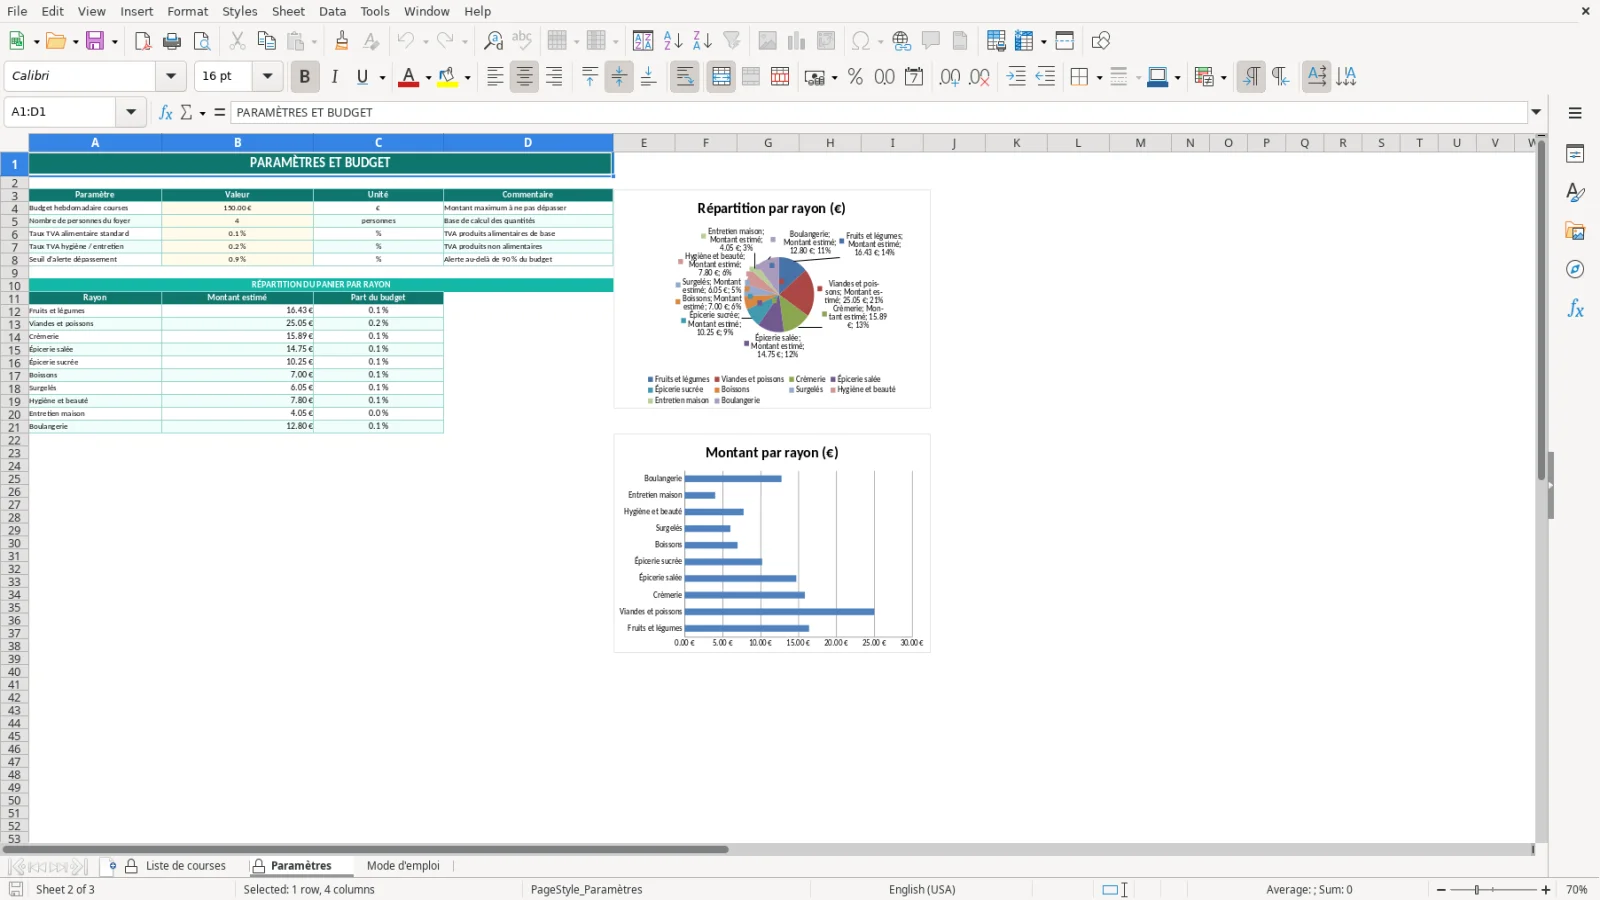Toggle Bold formatting

coord(304,77)
